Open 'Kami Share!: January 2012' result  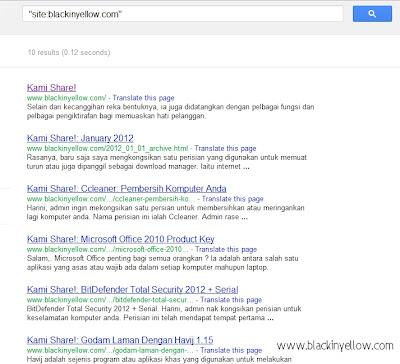pyautogui.click(x=80, y=138)
